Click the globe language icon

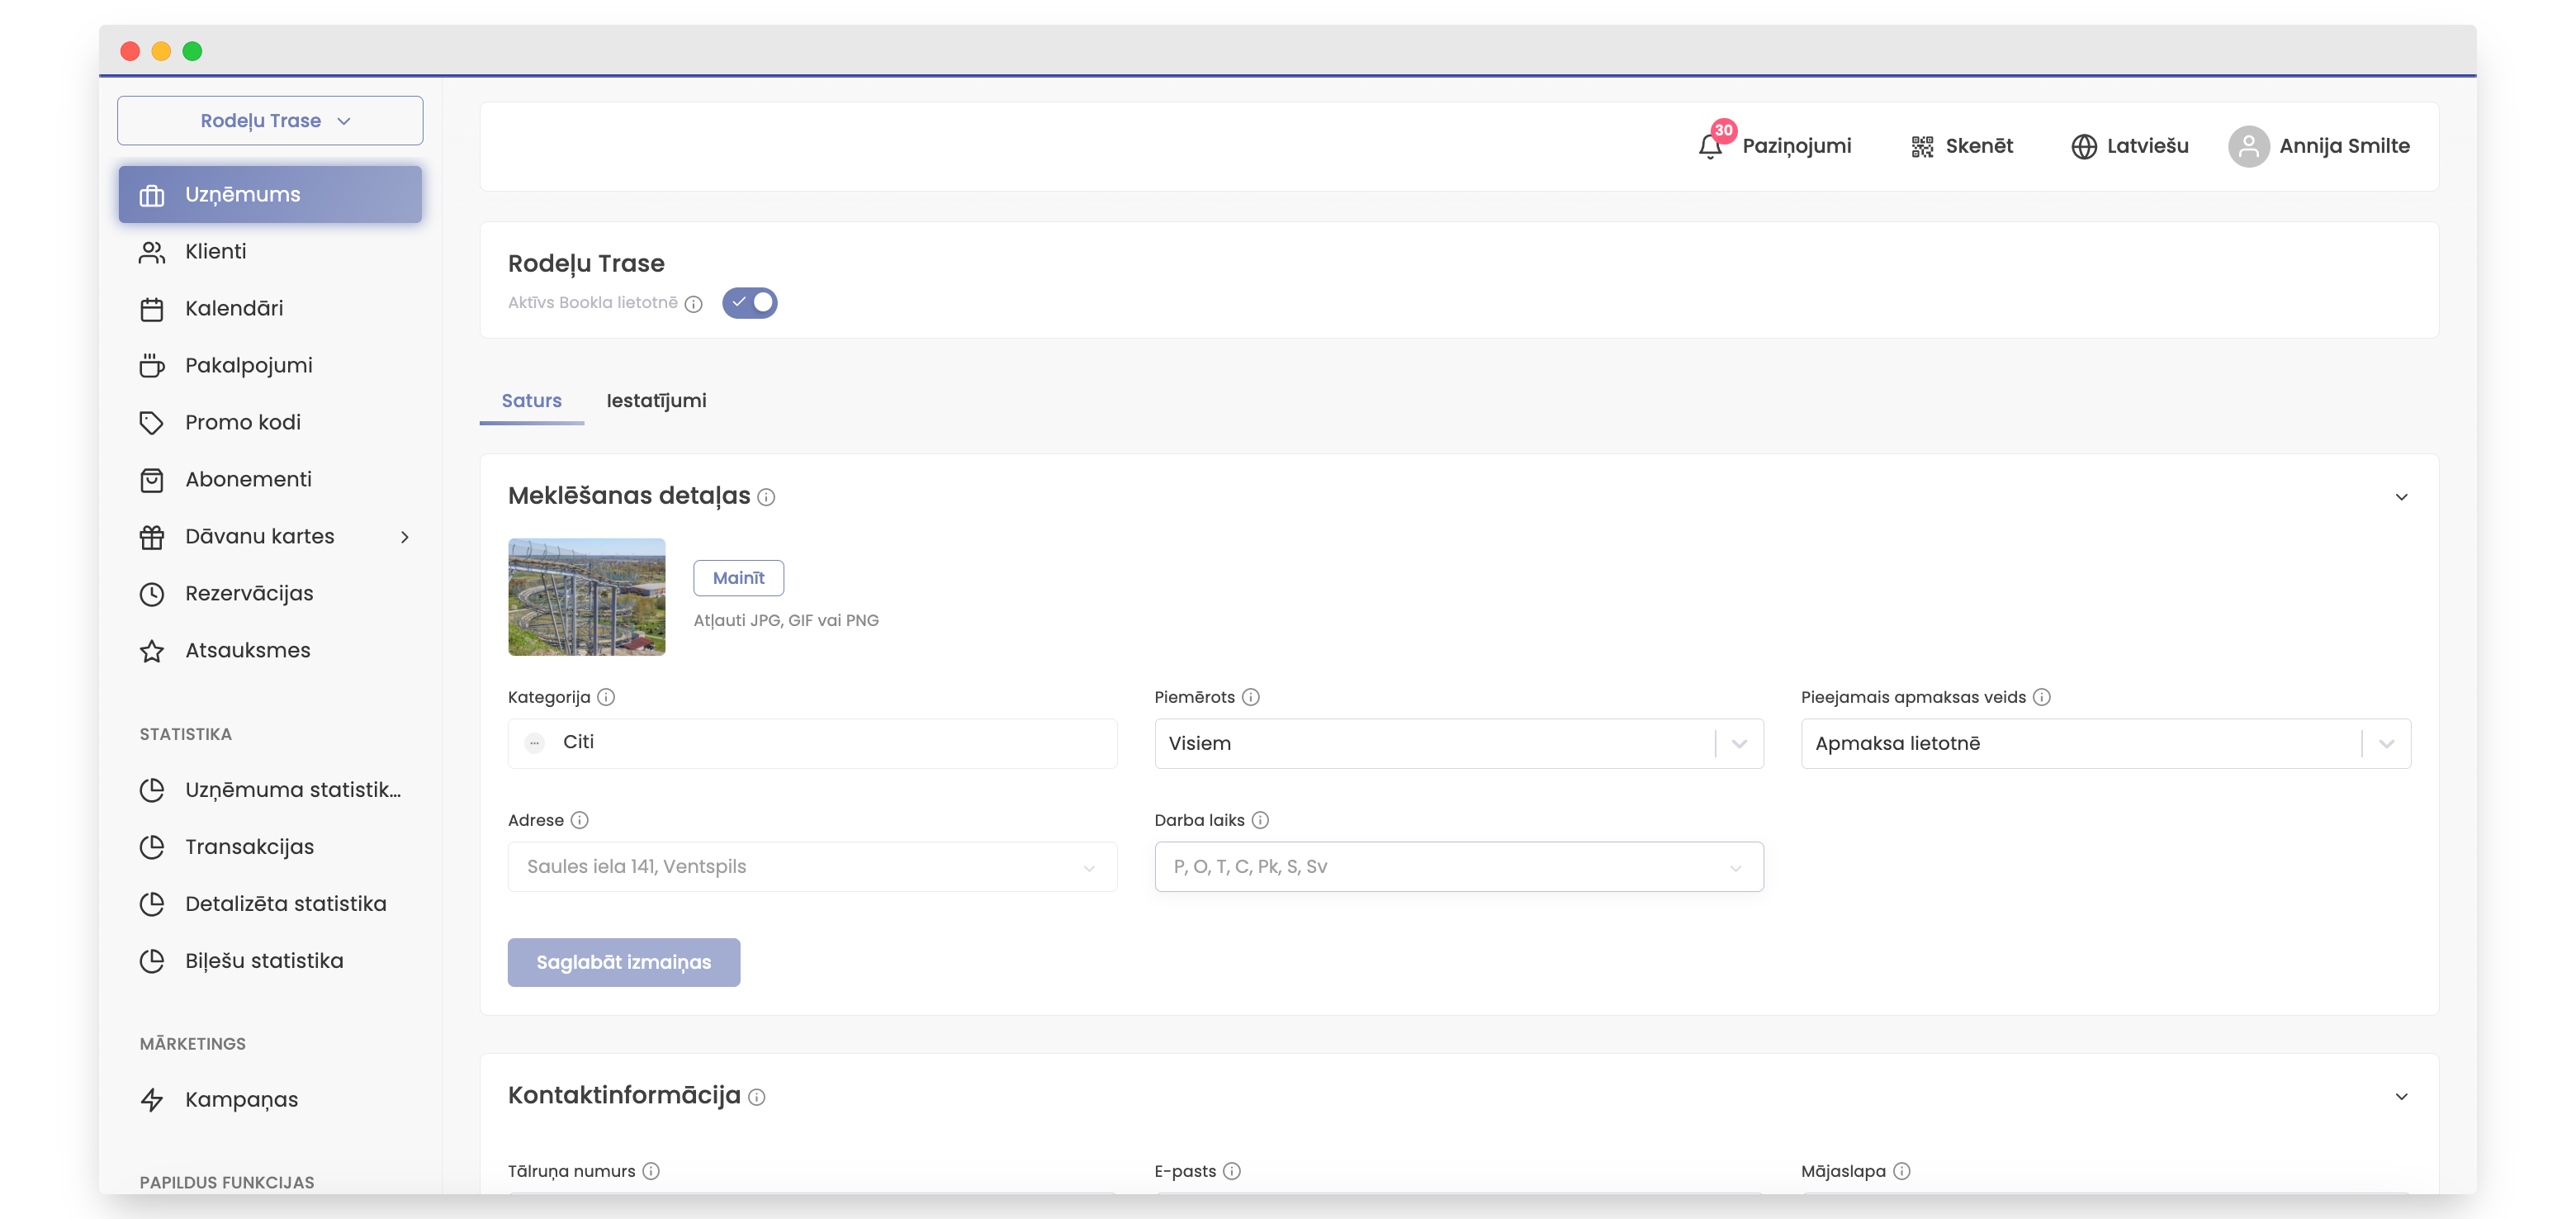[2084, 146]
